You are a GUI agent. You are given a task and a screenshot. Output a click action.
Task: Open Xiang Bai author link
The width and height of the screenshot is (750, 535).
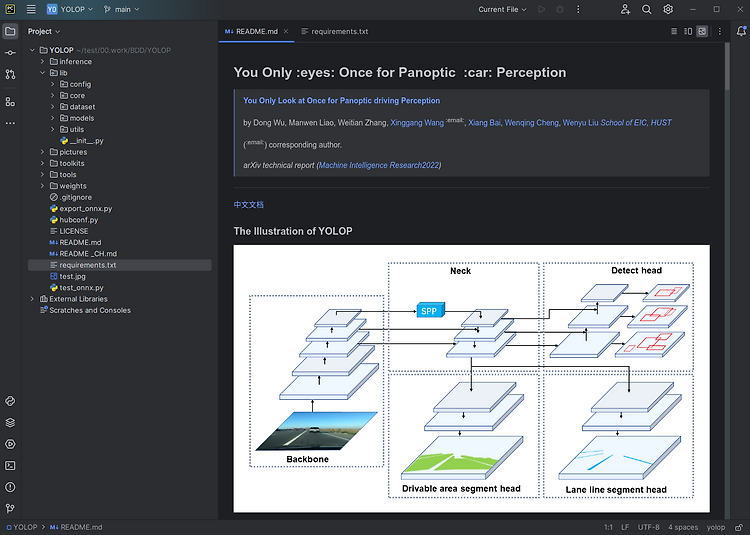(x=484, y=123)
